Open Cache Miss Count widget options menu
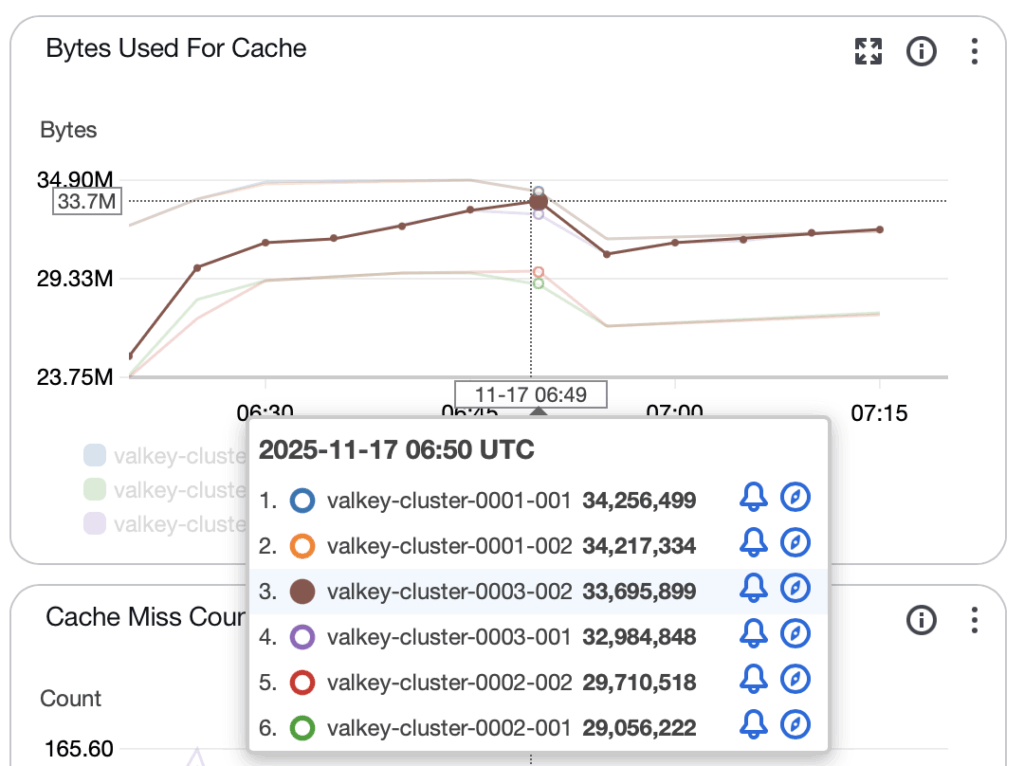Image resolution: width=1024 pixels, height=766 pixels. pos(974,620)
